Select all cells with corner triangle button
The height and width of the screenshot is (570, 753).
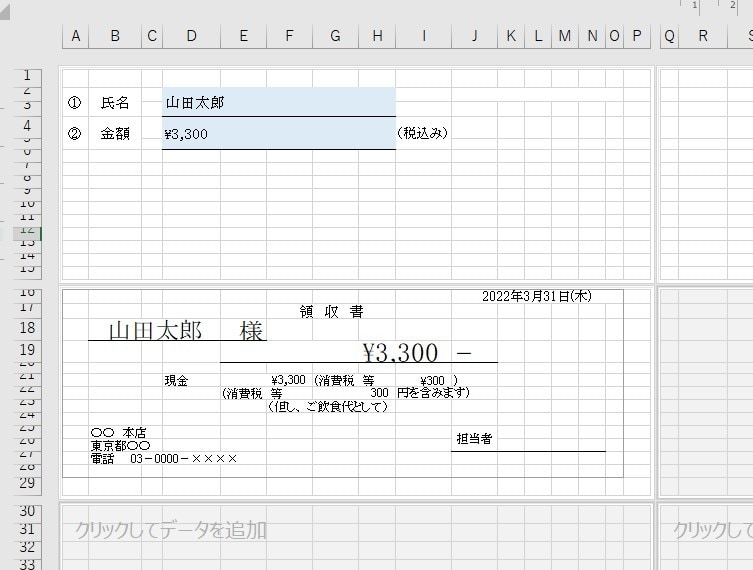point(4,10)
